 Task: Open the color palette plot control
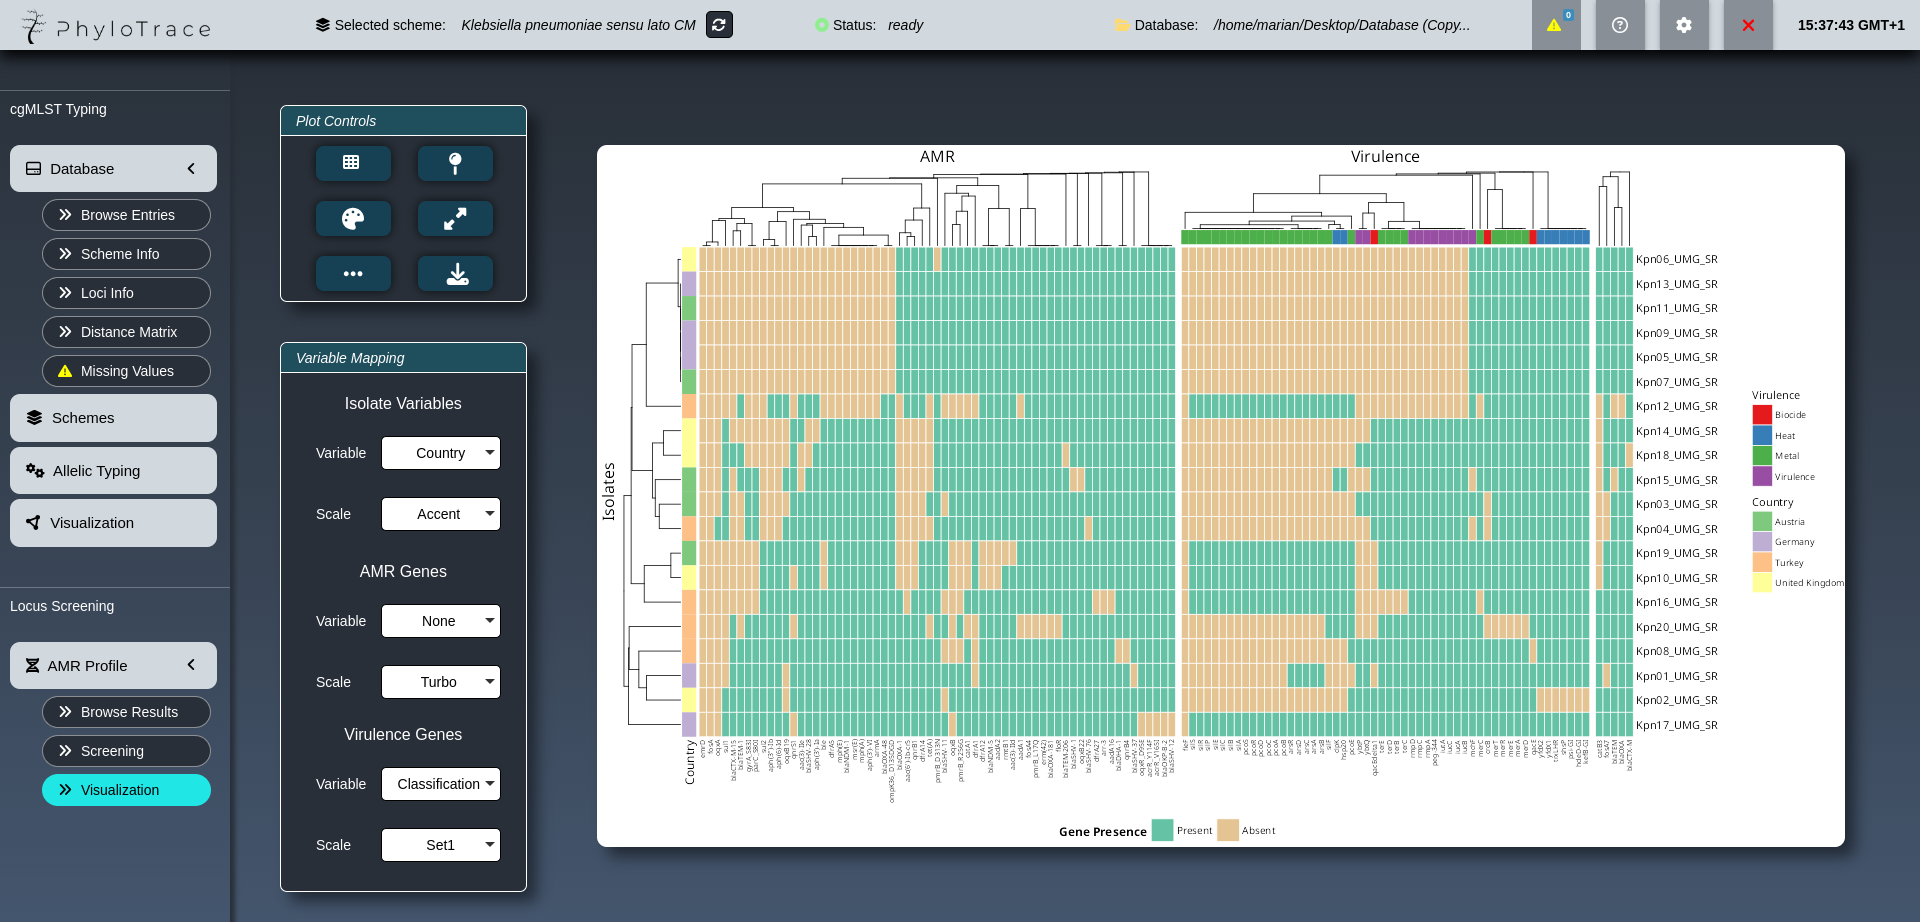click(353, 218)
